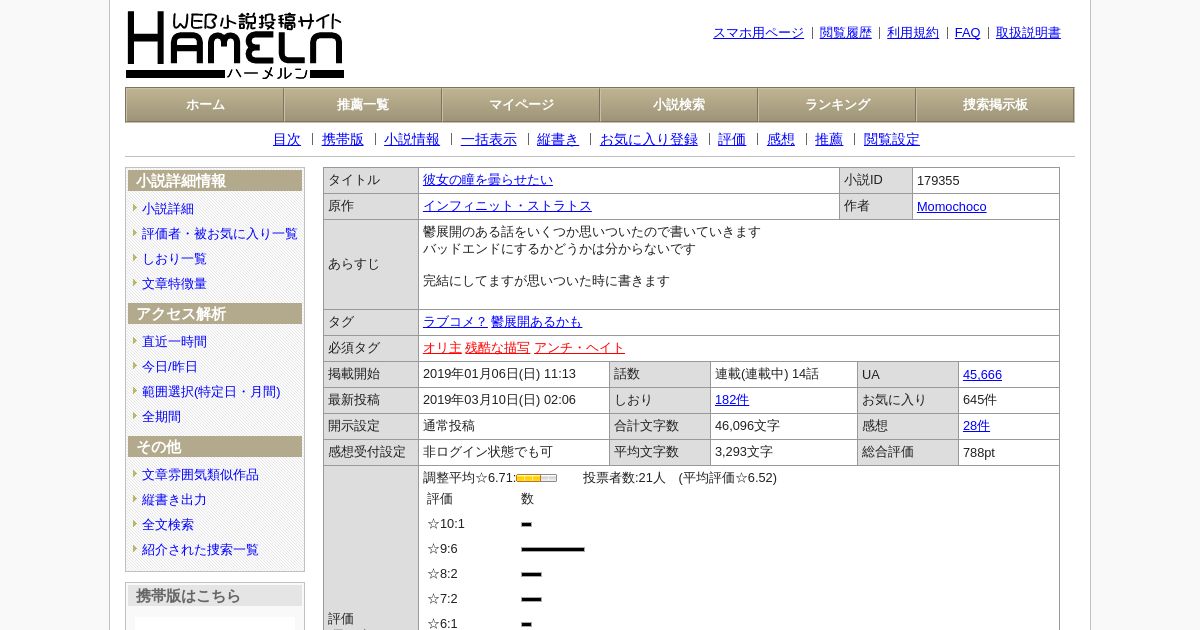Open reviews count 28件 link
The image size is (1200, 630).
pos(976,426)
